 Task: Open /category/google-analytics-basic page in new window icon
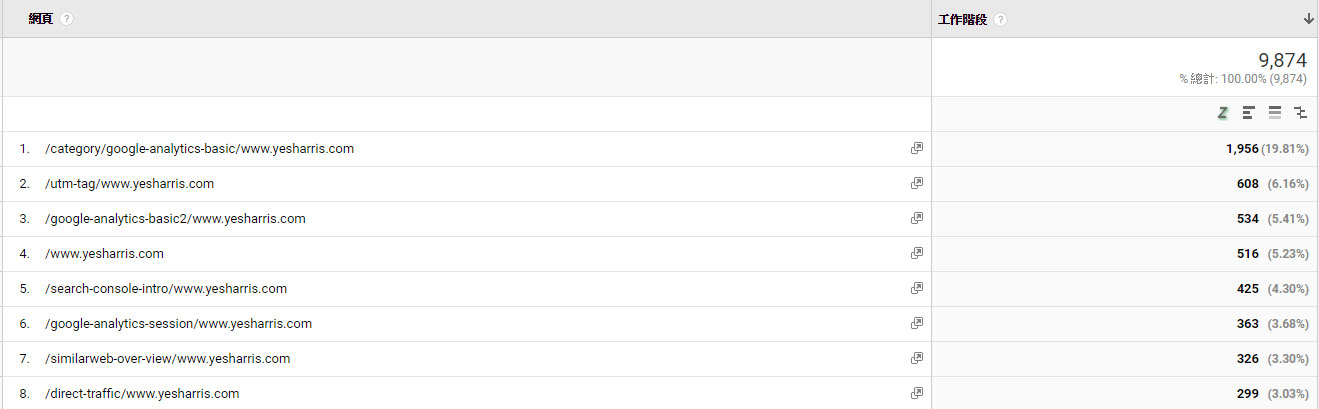916,148
